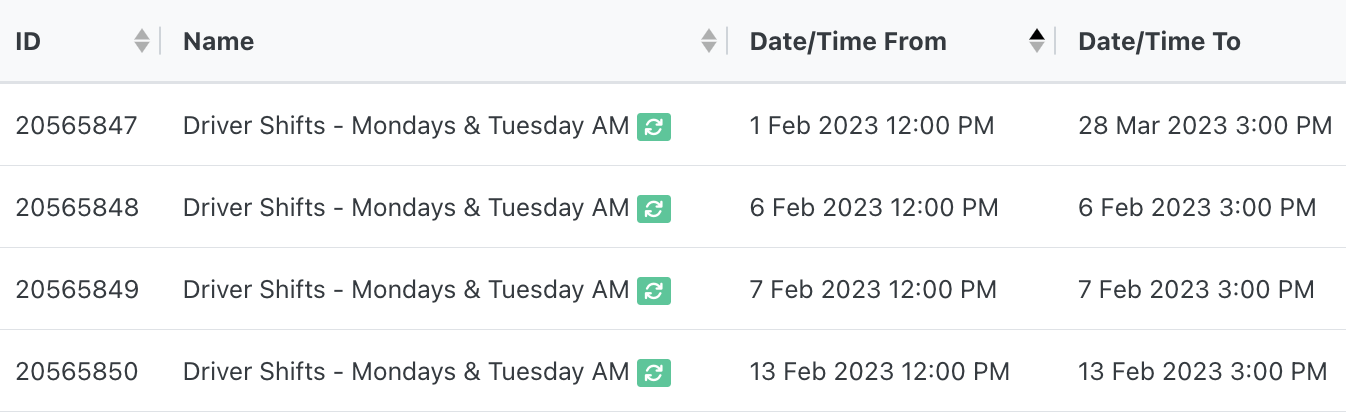Select the 7 Feb 2023 3:00 PM cell
The height and width of the screenshot is (416, 1346).
coord(1196,290)
